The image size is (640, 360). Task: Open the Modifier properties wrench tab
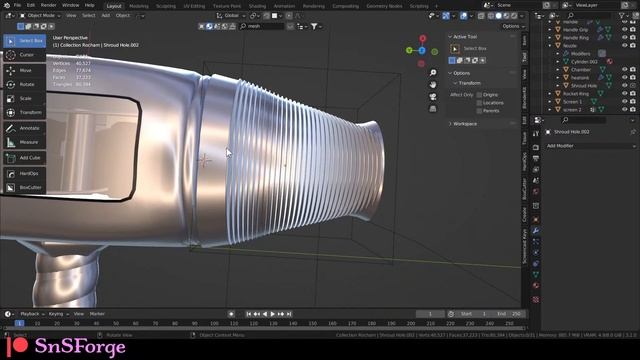pyautogui.click(x=536, y=231)
